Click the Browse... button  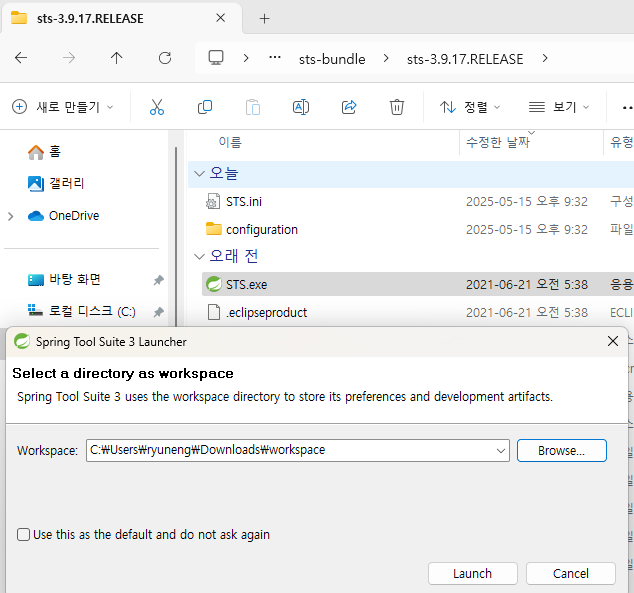(562, 450)
